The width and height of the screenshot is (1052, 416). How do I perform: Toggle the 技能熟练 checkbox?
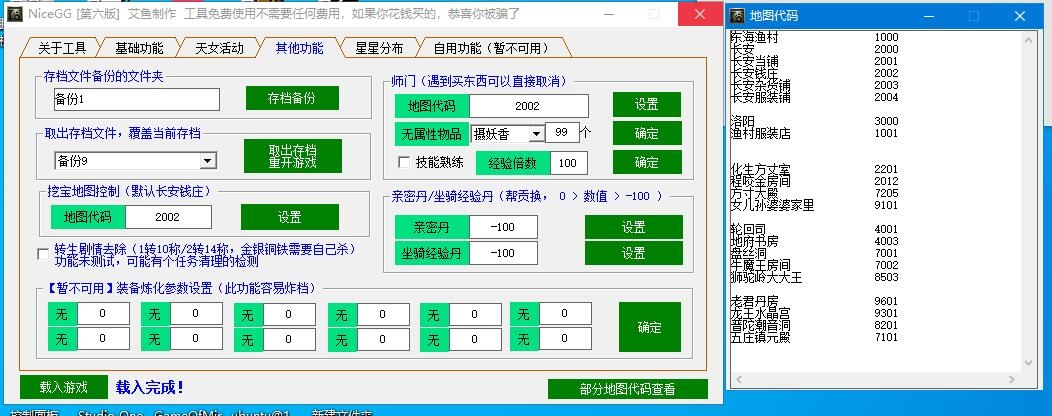pos(404,162)
